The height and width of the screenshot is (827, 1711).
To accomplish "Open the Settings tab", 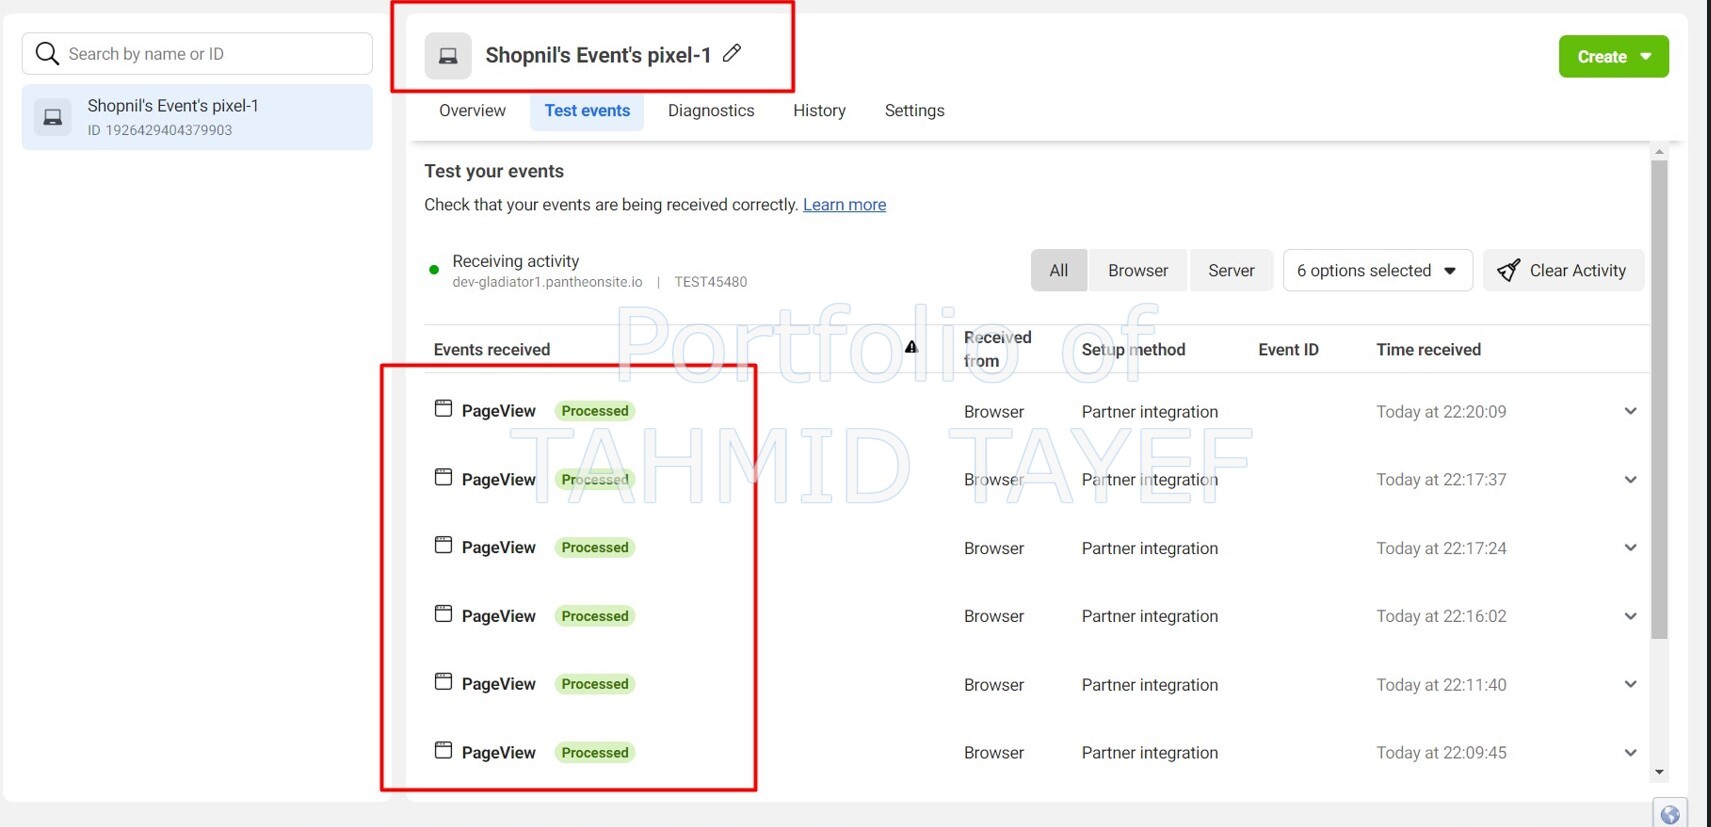I will (x=914, y=110).
